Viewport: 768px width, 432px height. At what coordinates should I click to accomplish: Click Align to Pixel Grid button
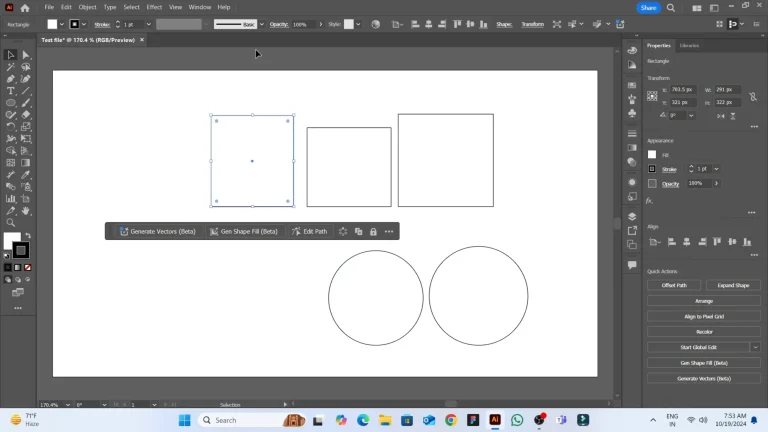click(704, 316)
